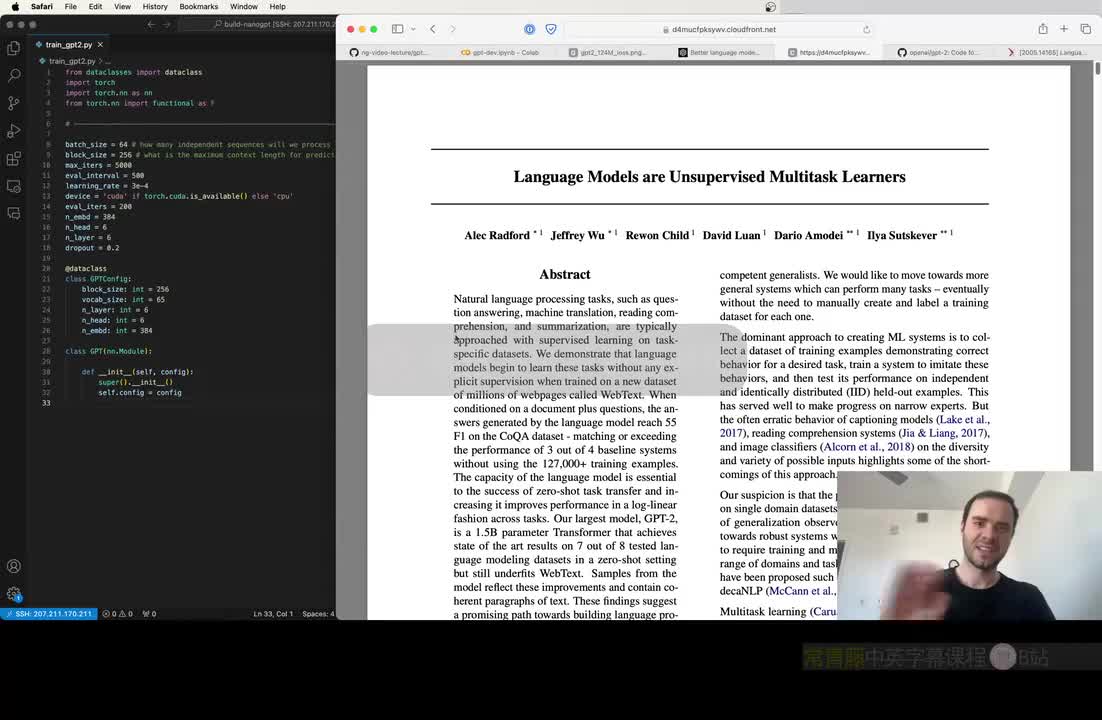Click Ln 33, Col 1 status entry

click(273, 614)
